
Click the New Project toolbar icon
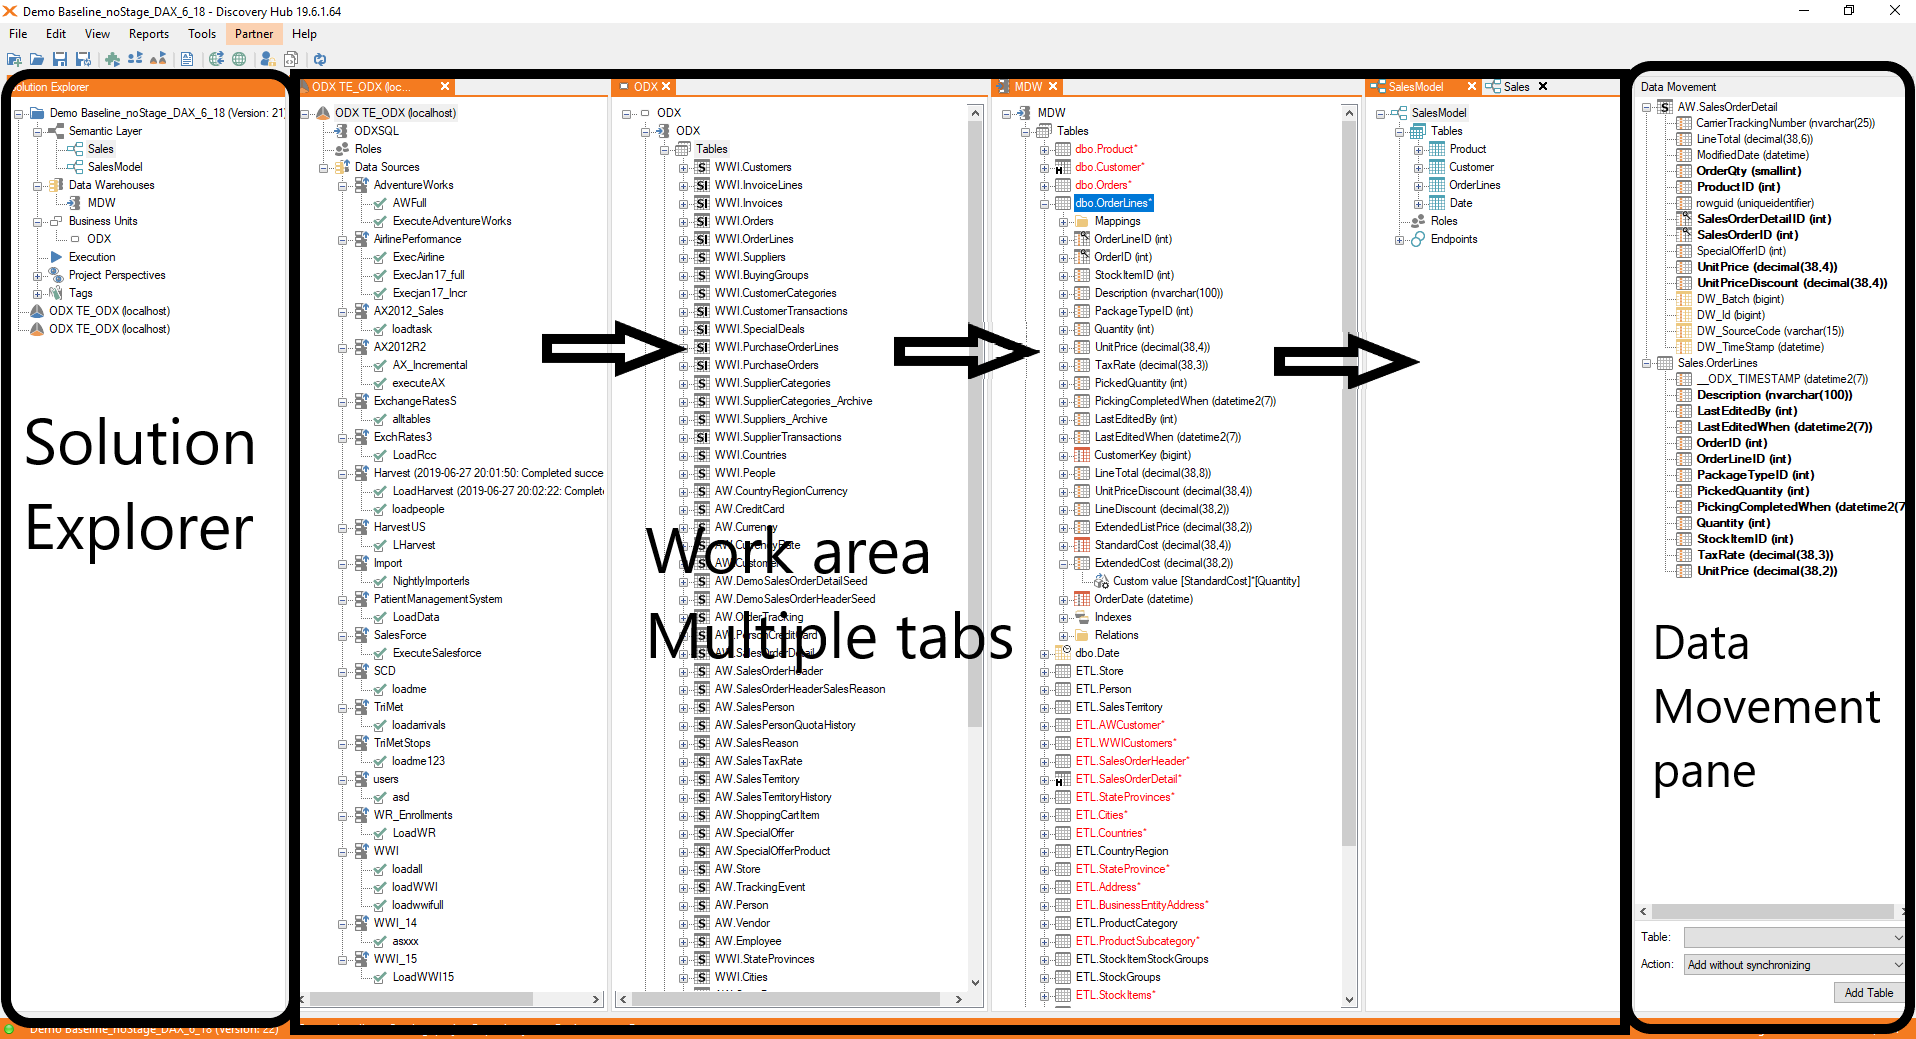coord(14,60)
